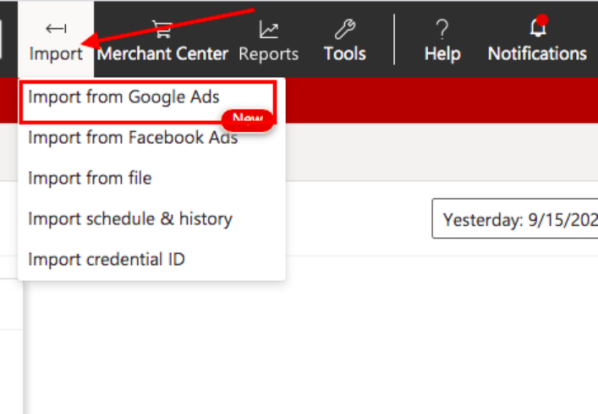Open the Yesterday date range dropdown
The height and width of the screenshot is (414, 598).
coord(515,219)
